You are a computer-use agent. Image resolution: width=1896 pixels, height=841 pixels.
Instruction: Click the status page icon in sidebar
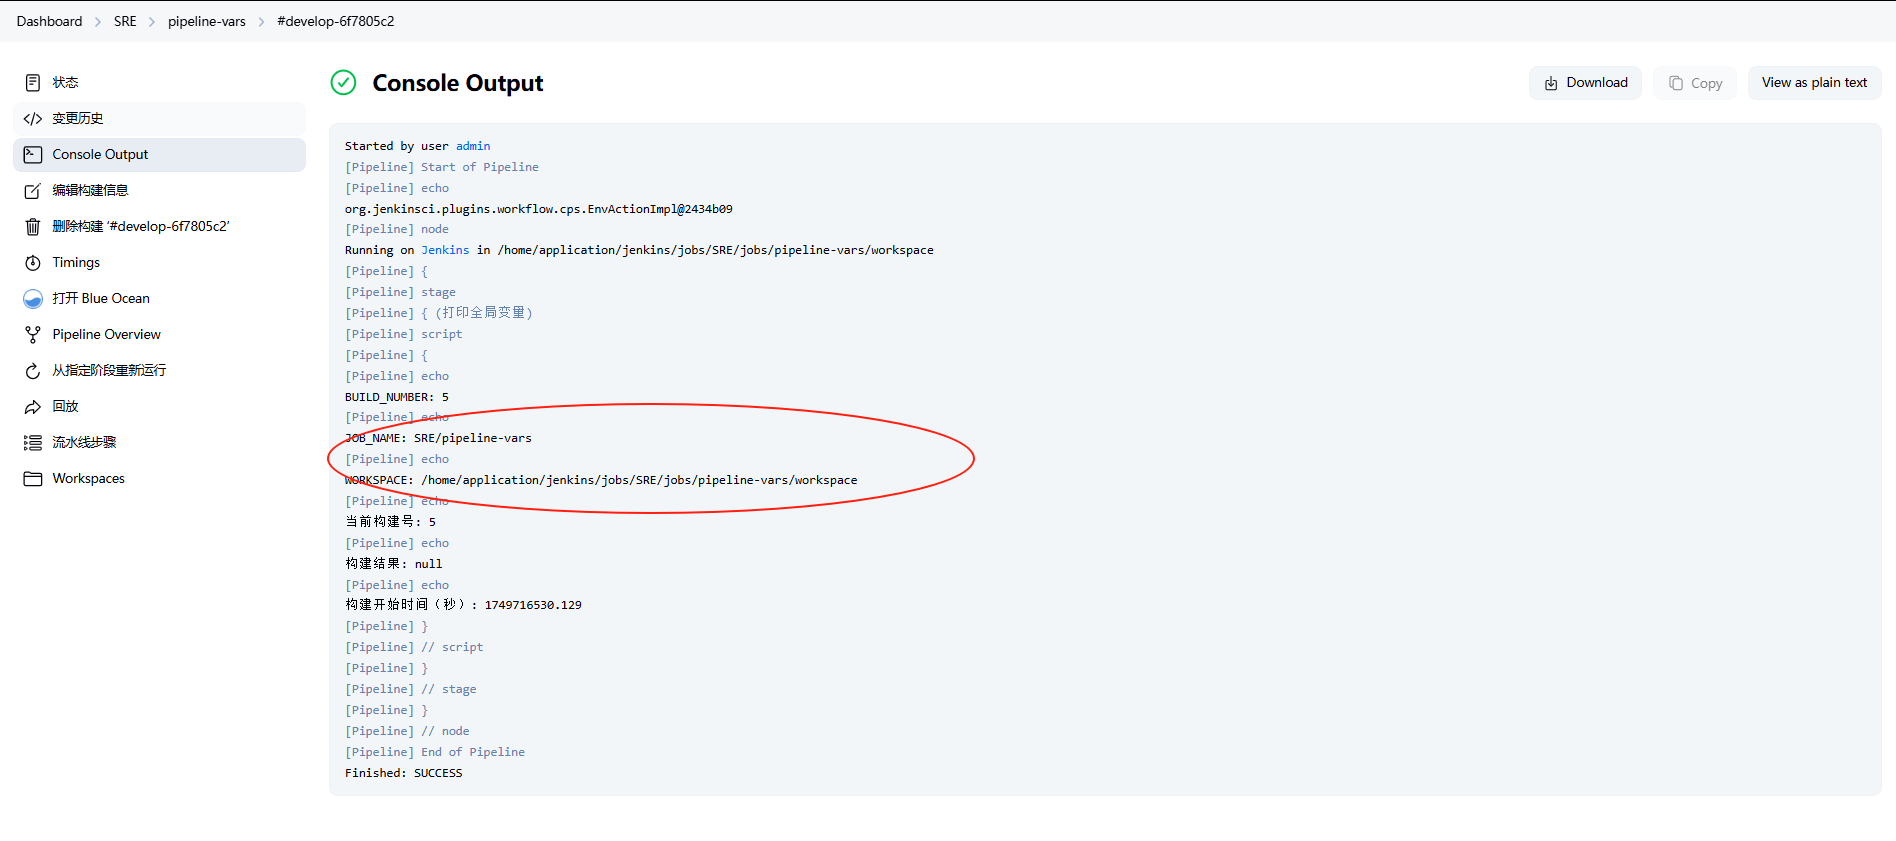point(33,82)
